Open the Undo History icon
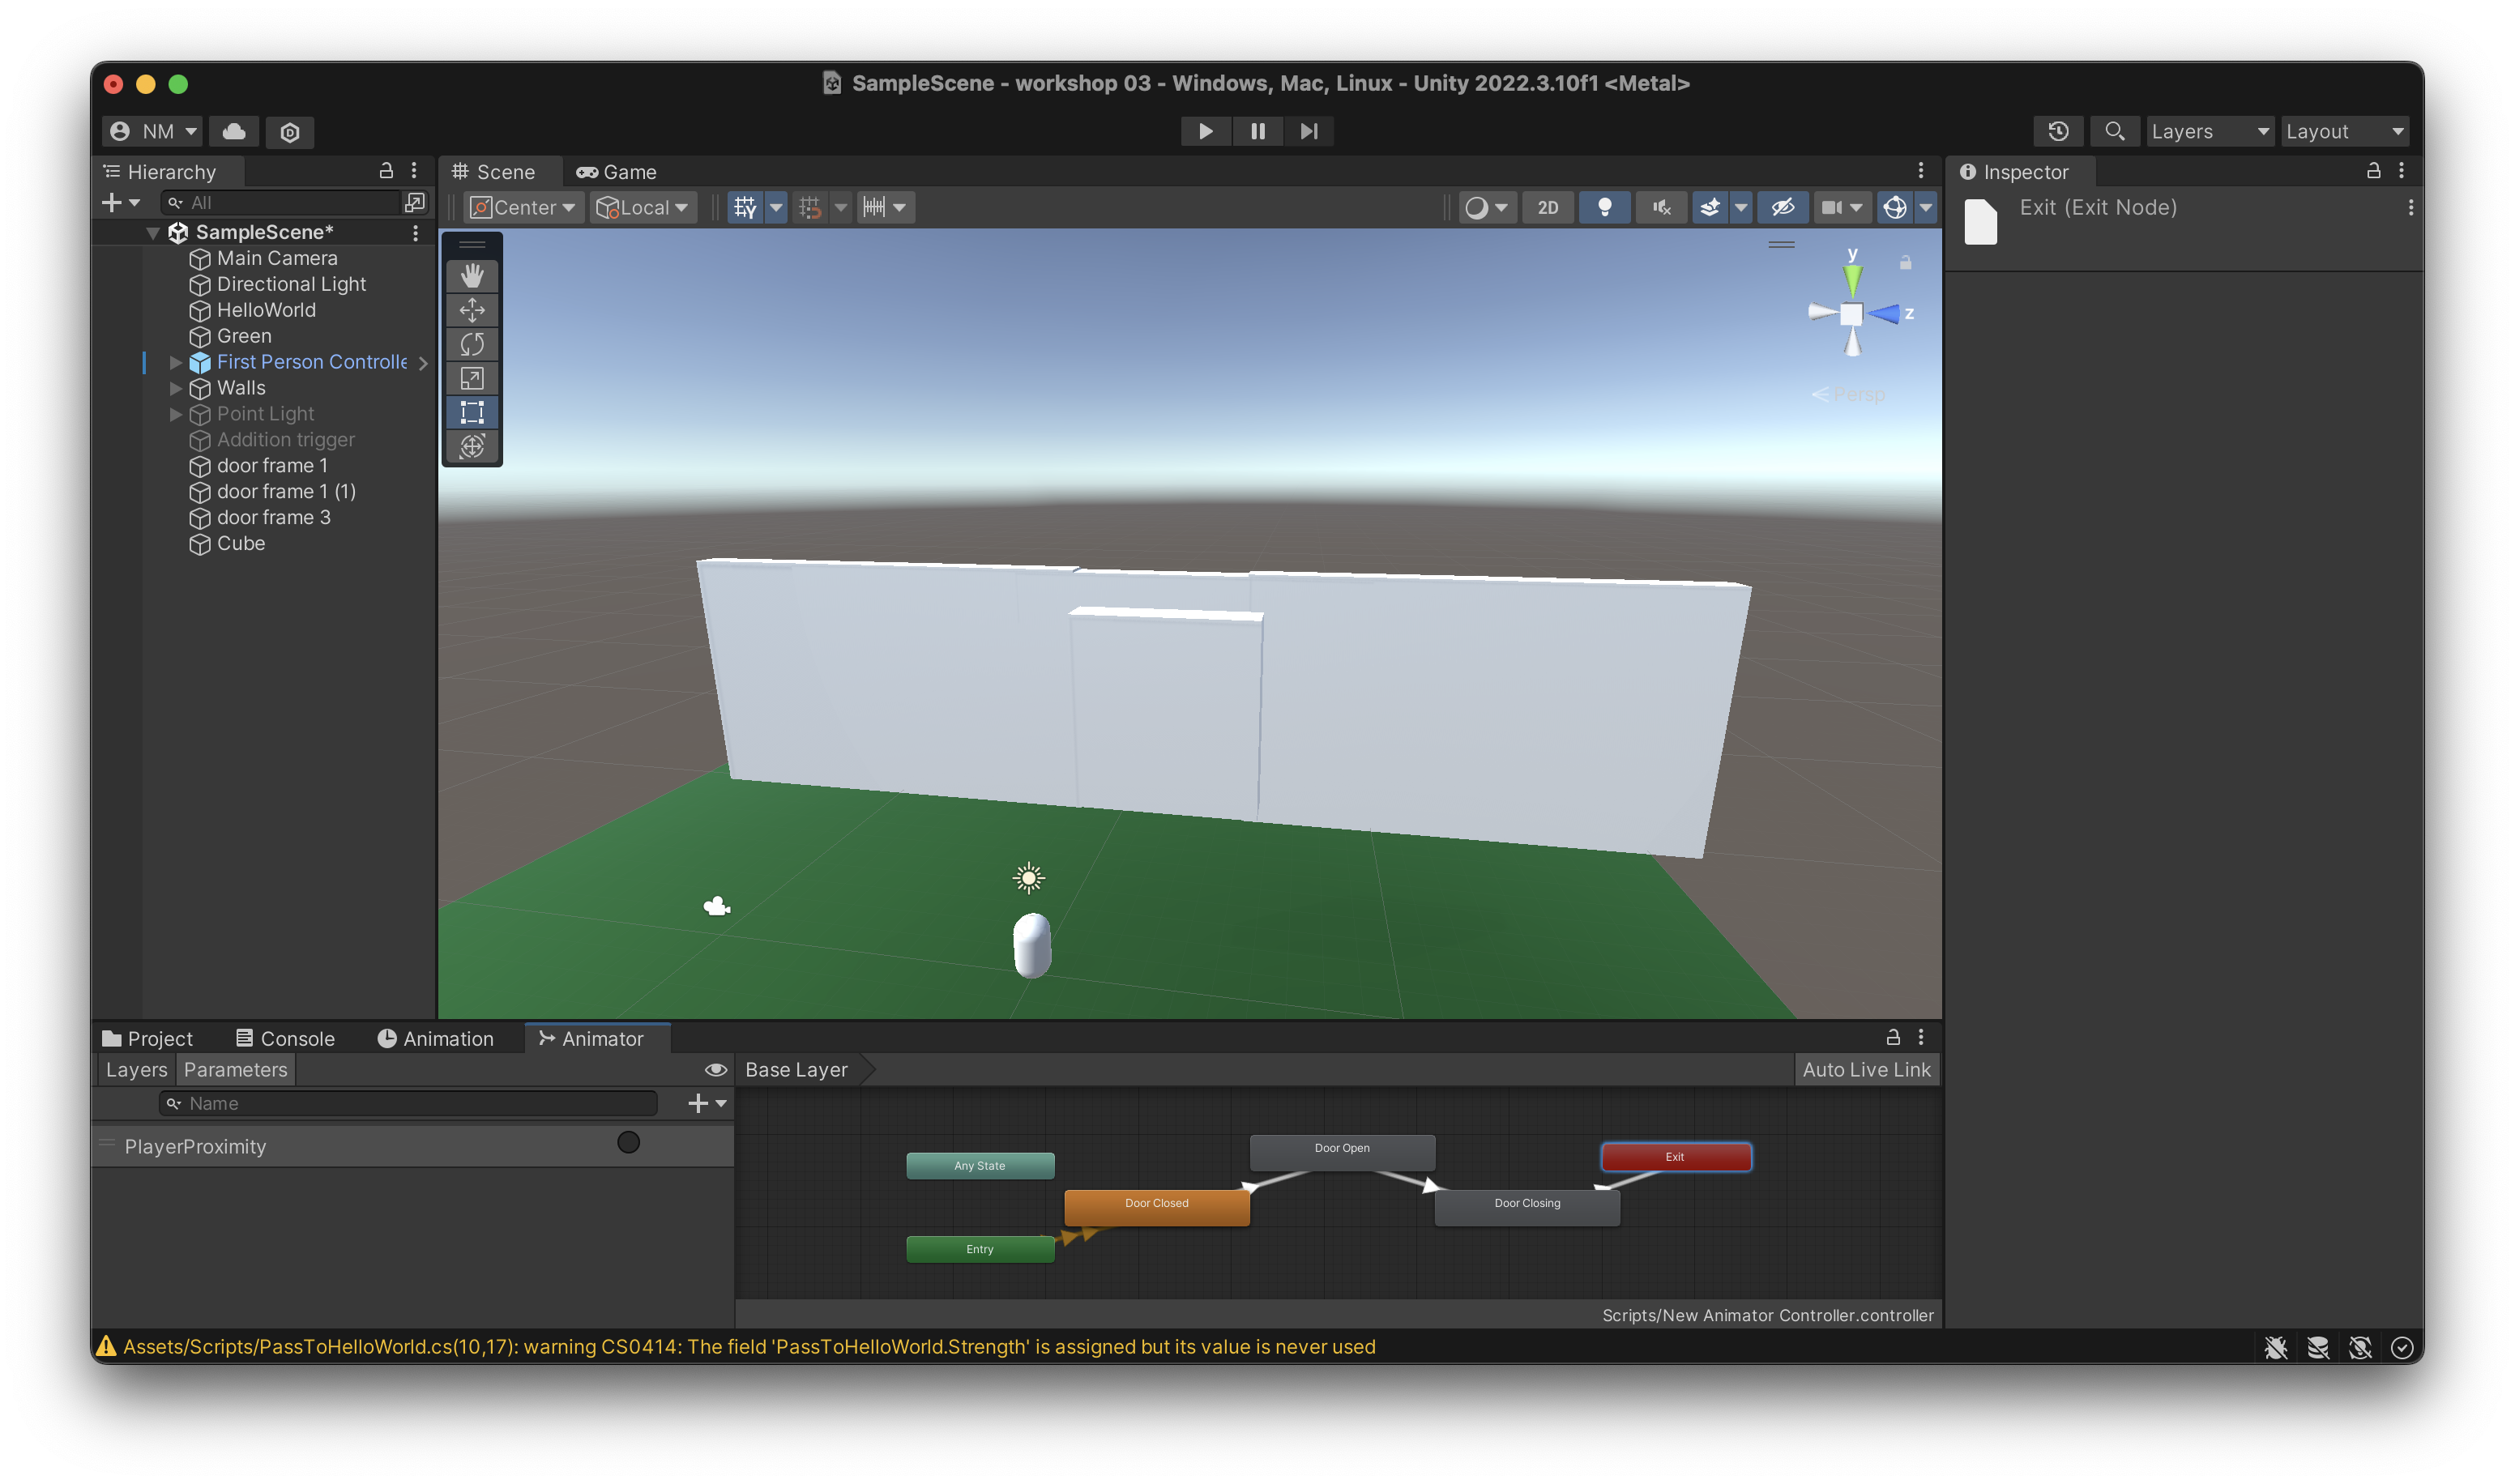Screen dimensions: 2515x1484 [x=2058, y=131]
